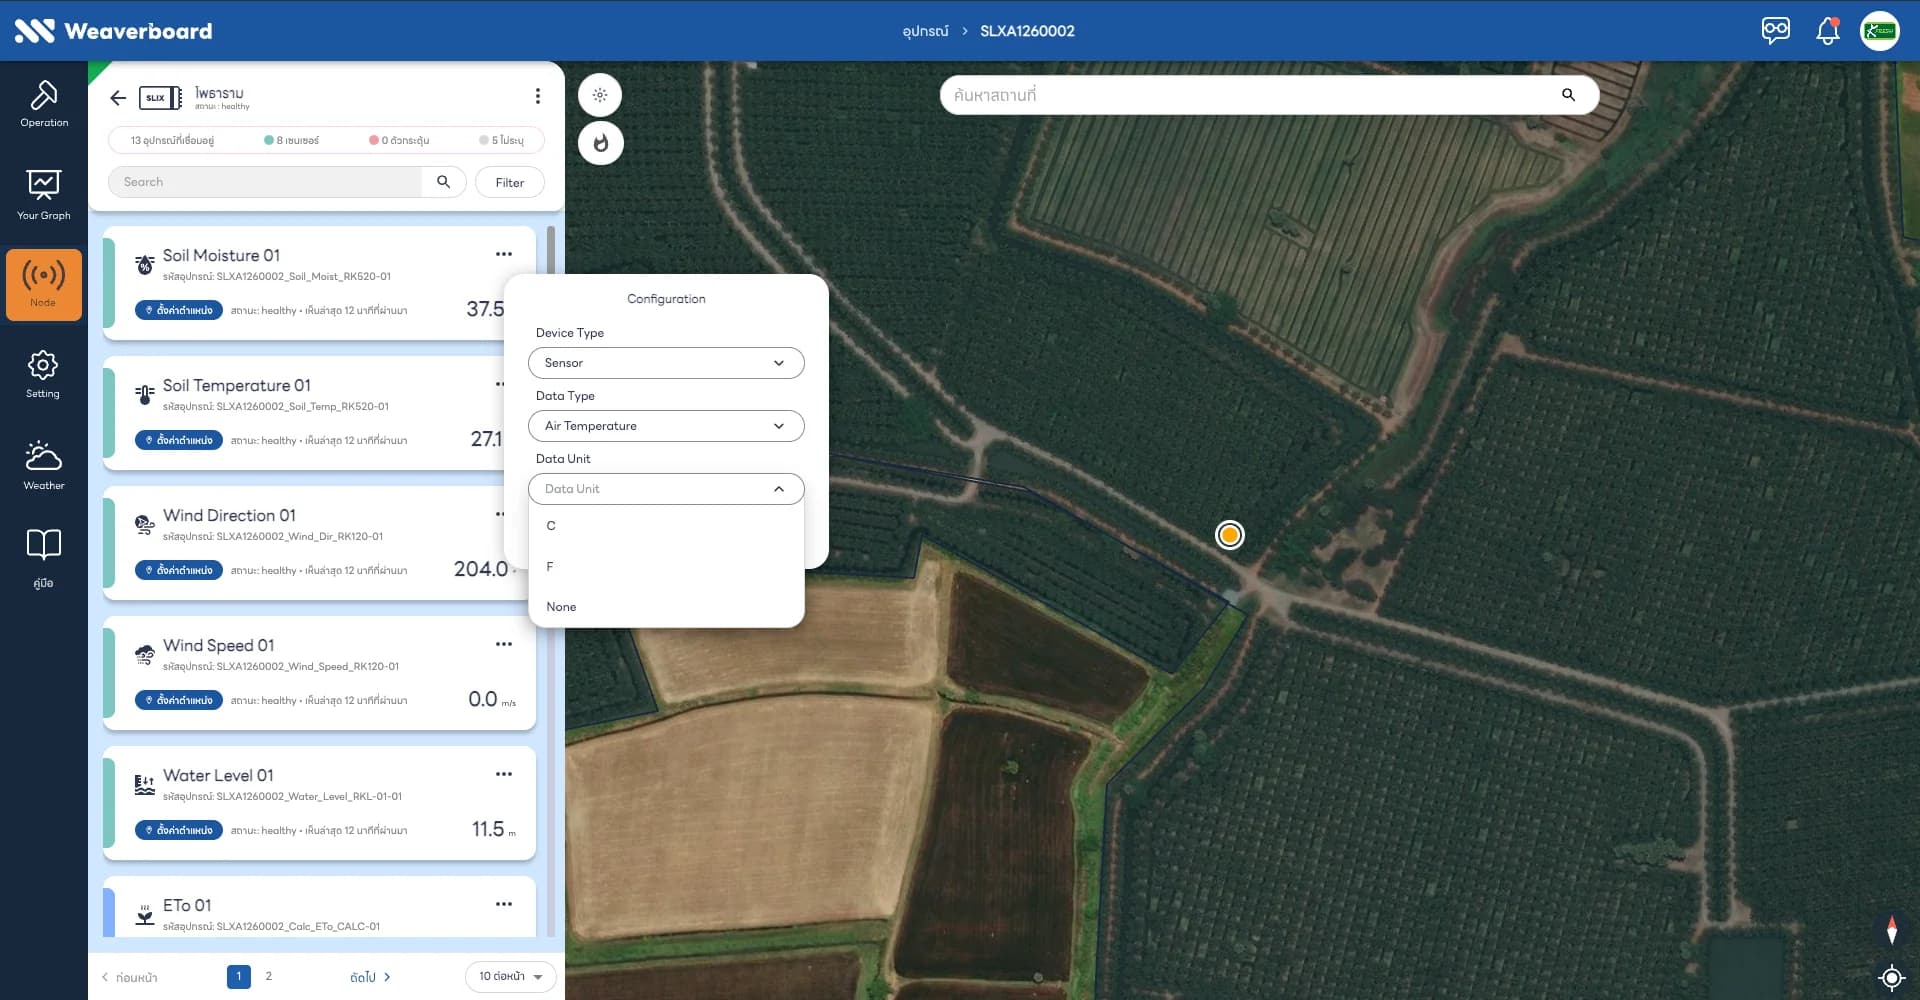
Task: Open Wind Speed 01 more options
Action: click(x=504, y=644)
